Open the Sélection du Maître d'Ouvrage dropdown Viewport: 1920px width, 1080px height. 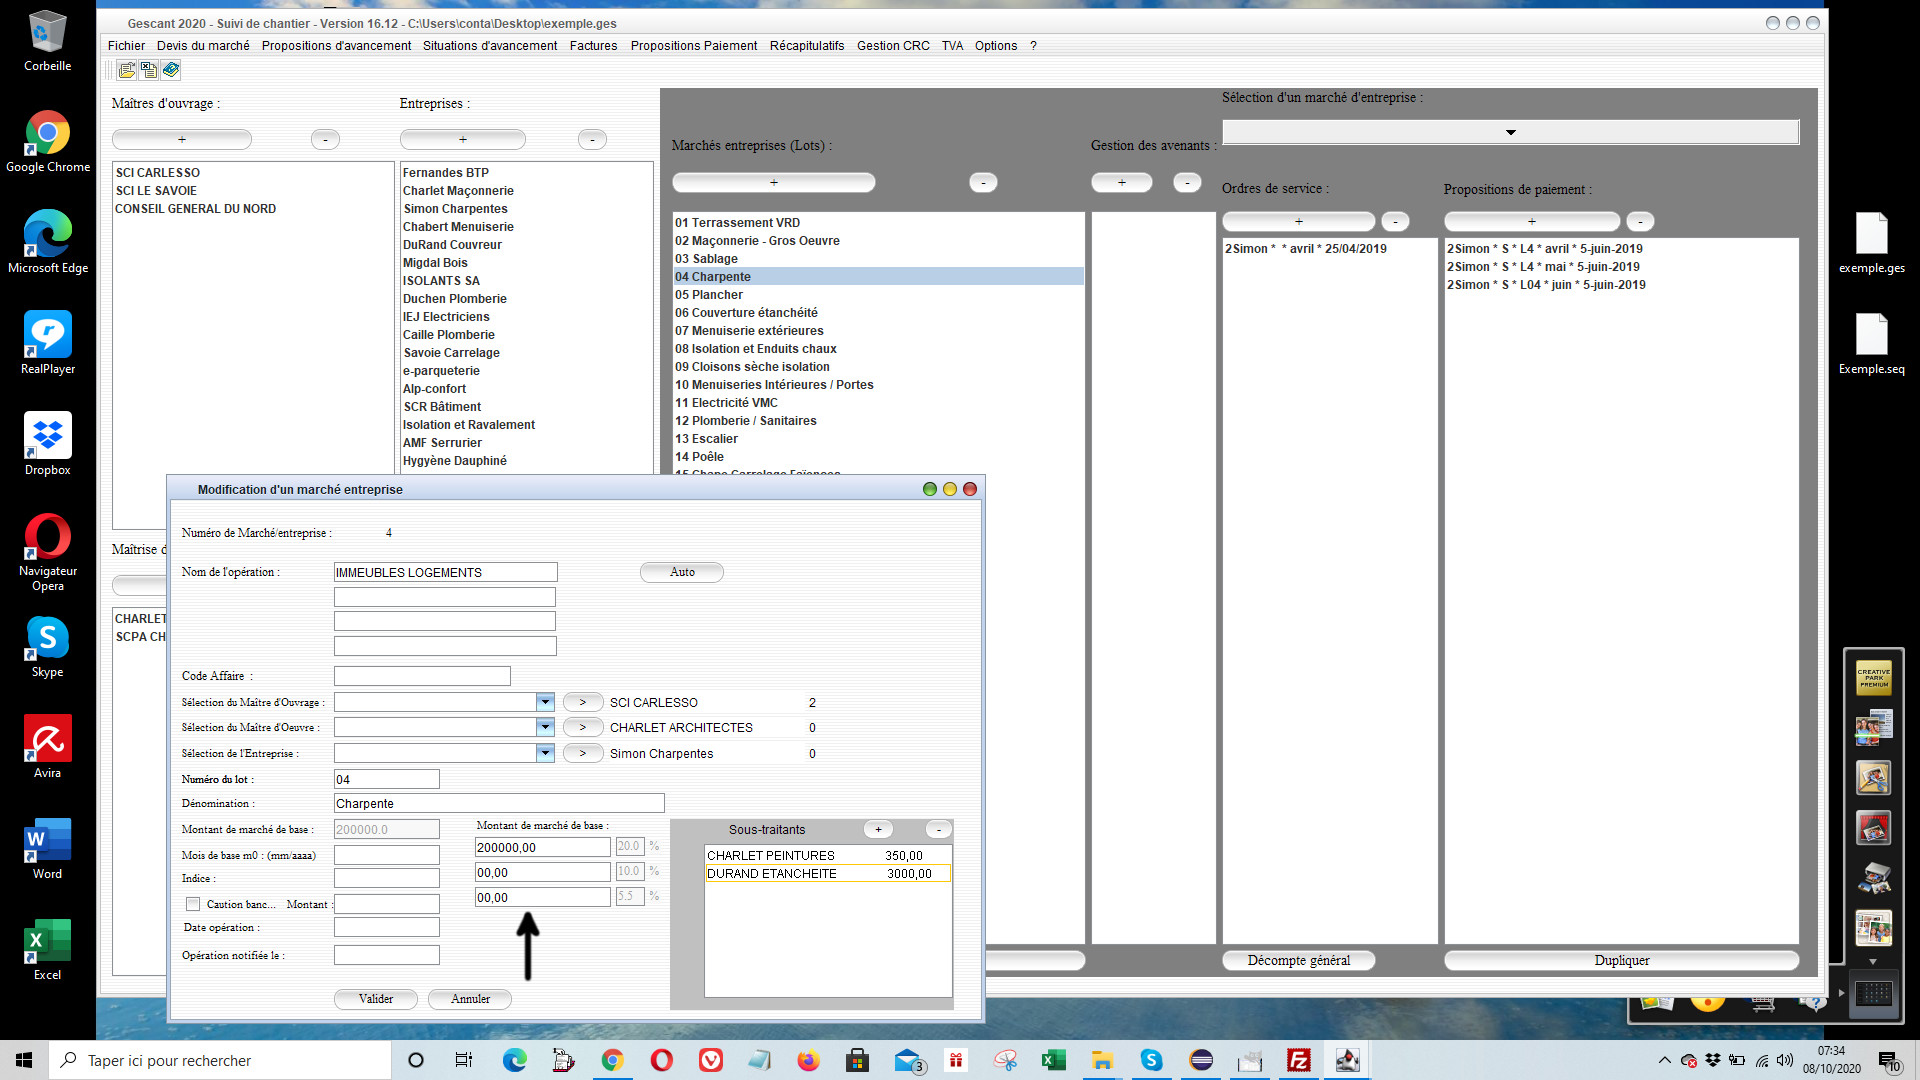545,703
